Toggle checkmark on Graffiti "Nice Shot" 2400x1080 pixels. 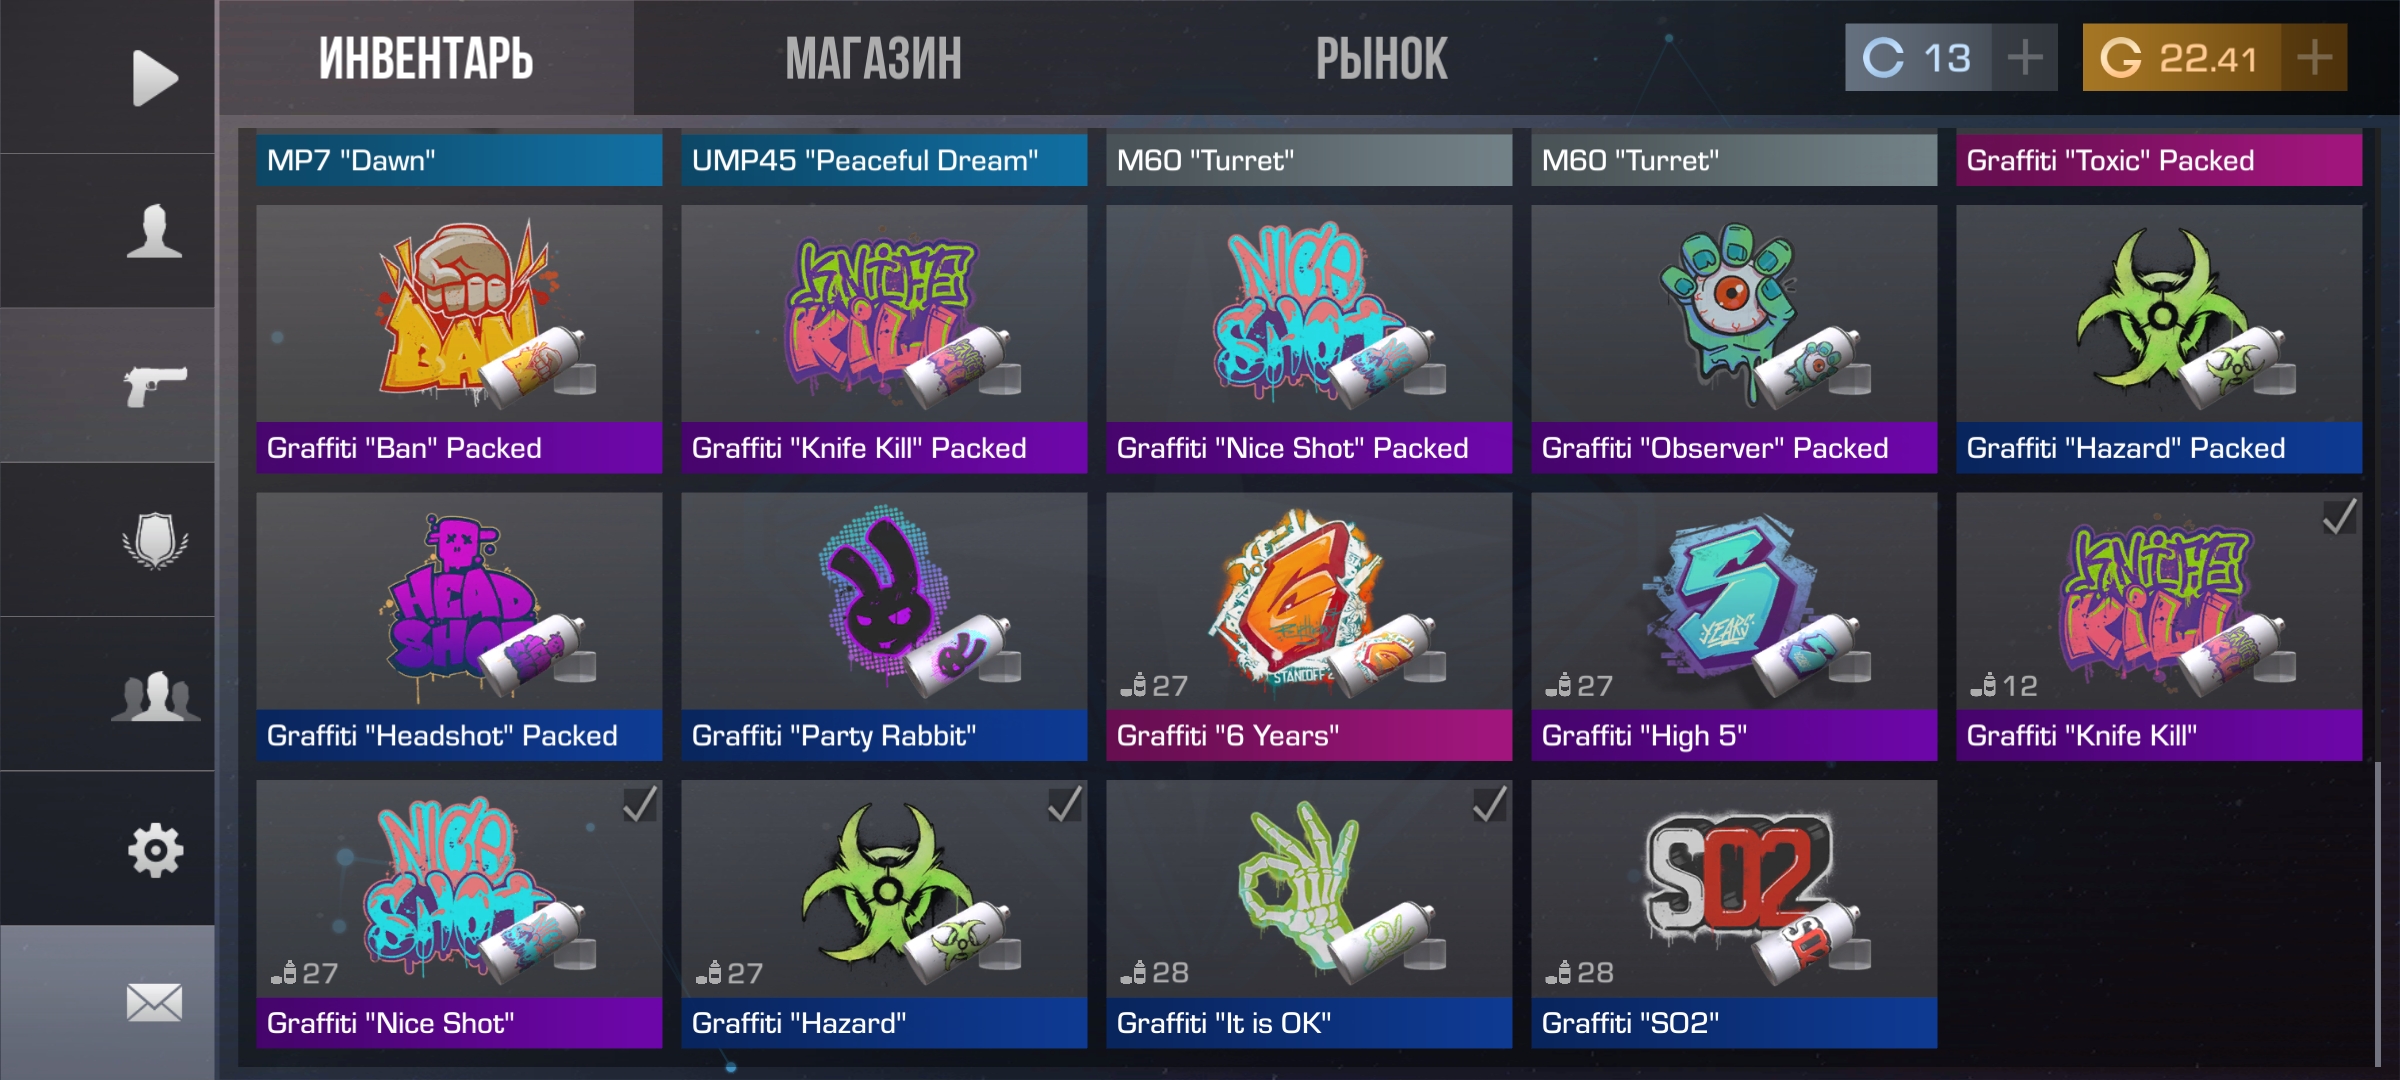[x=640, y=802]
